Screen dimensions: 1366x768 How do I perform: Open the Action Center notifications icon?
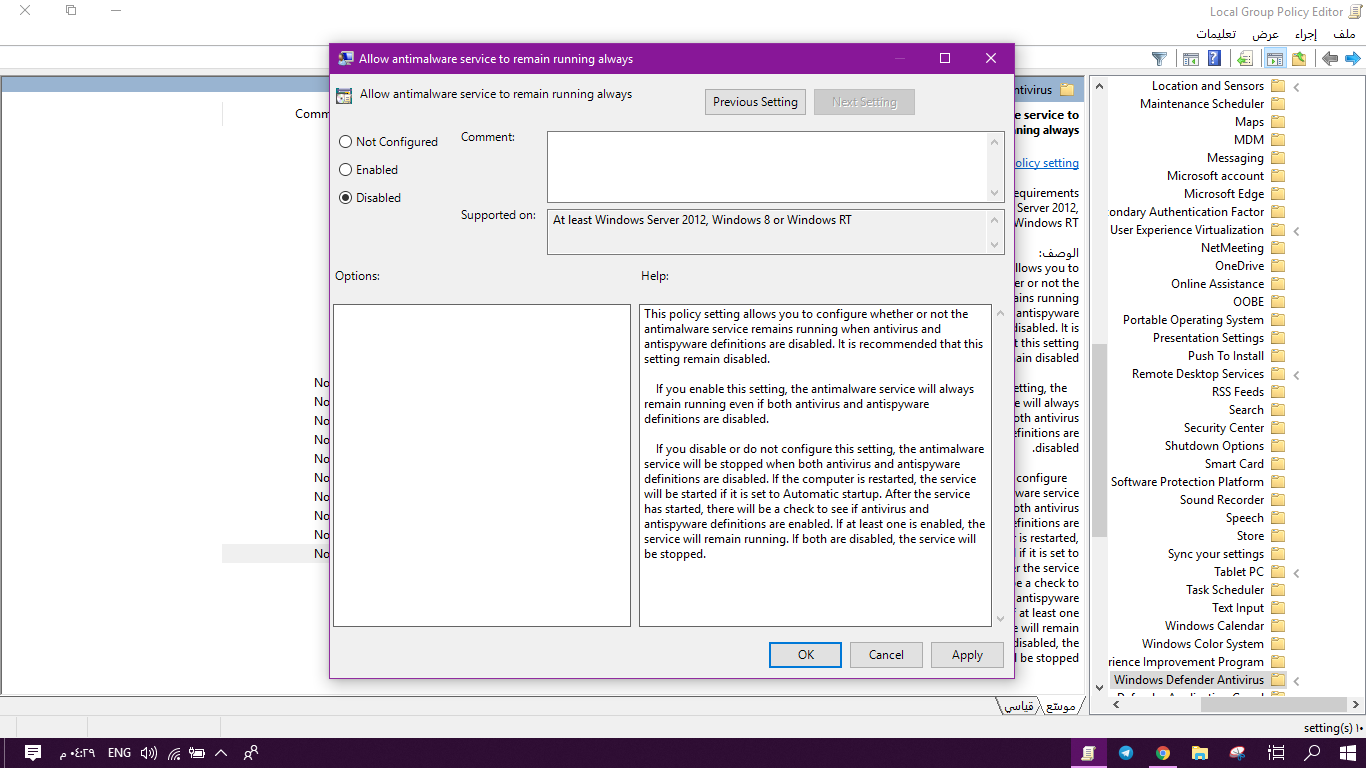pyautogui.click(x=32, y=753)
